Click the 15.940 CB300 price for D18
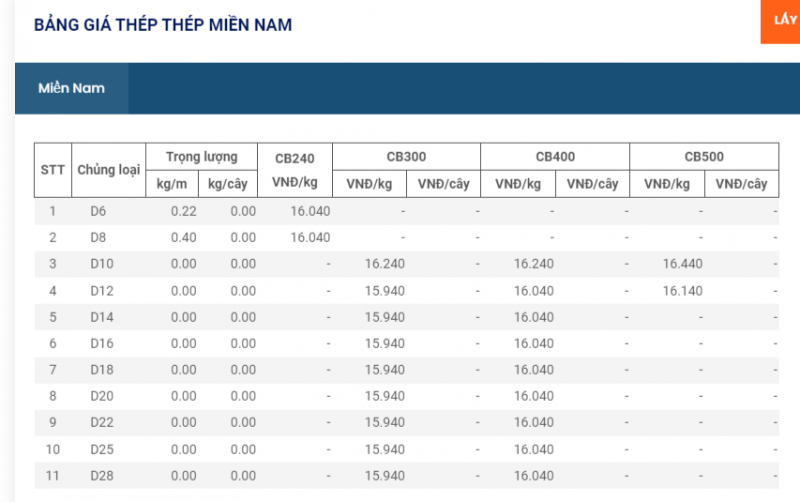This screenshot has width=800, height=502. pyautogui.click(x=385, y=370)
